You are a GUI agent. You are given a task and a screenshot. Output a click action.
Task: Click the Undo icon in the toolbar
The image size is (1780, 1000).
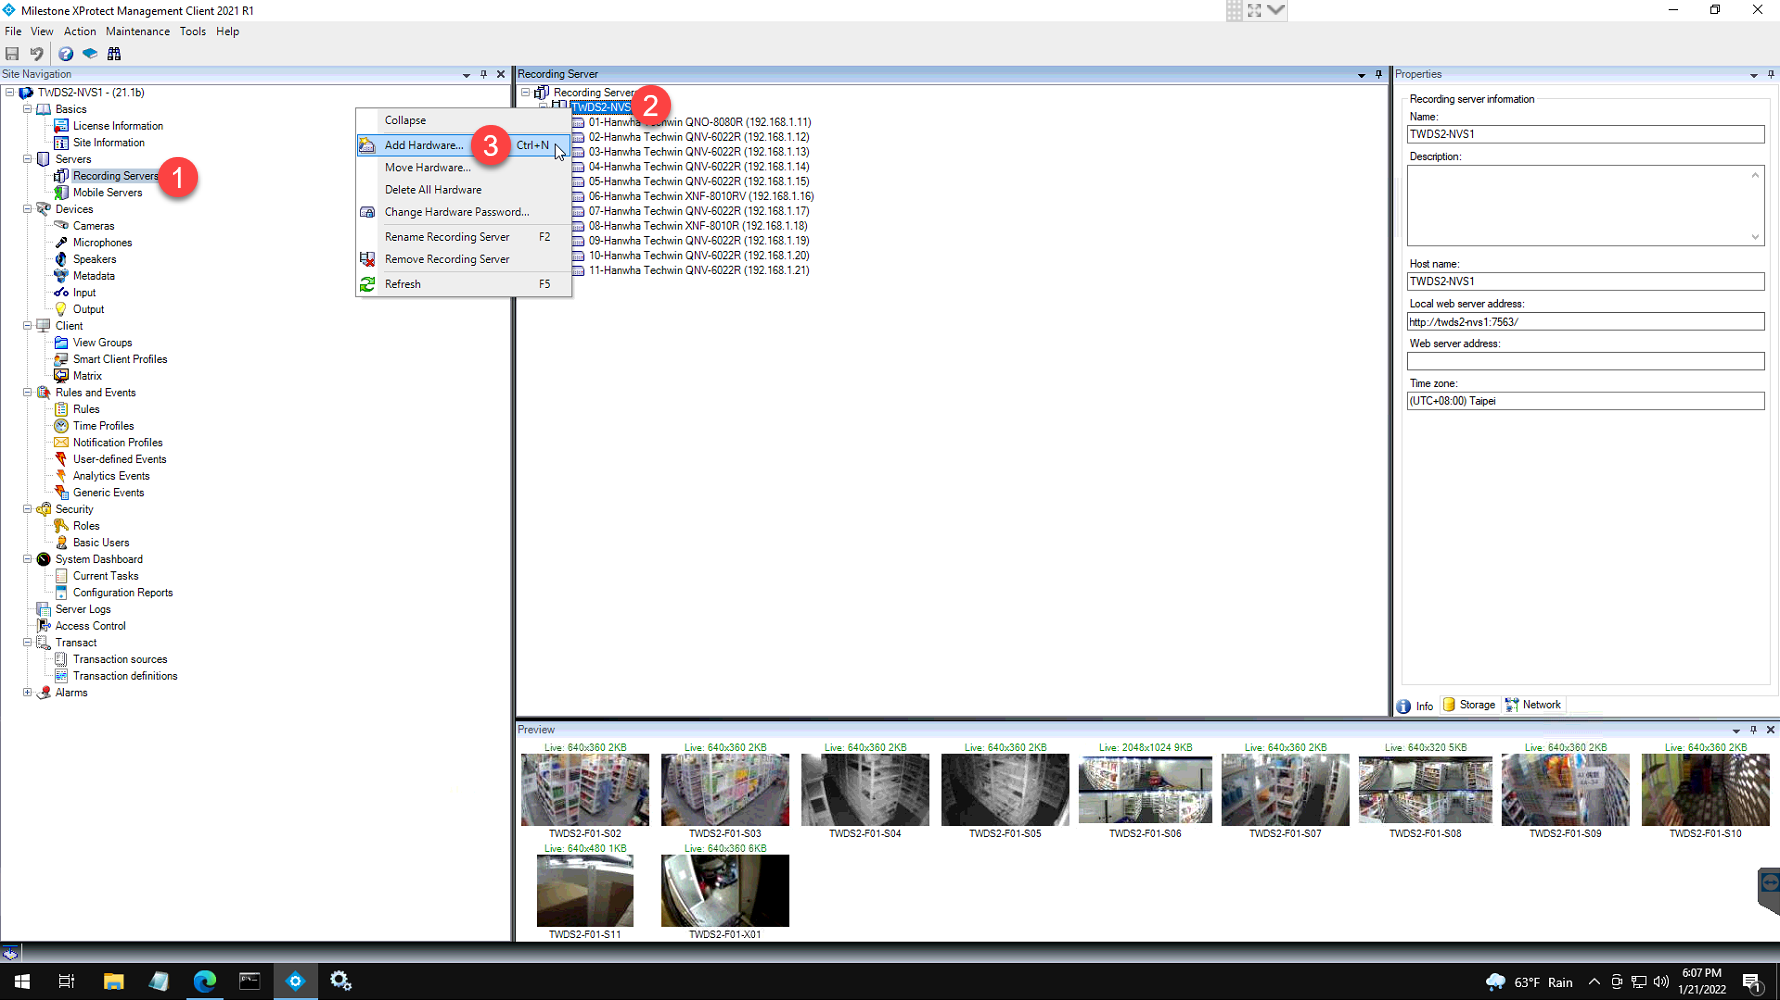click(37, 54)
